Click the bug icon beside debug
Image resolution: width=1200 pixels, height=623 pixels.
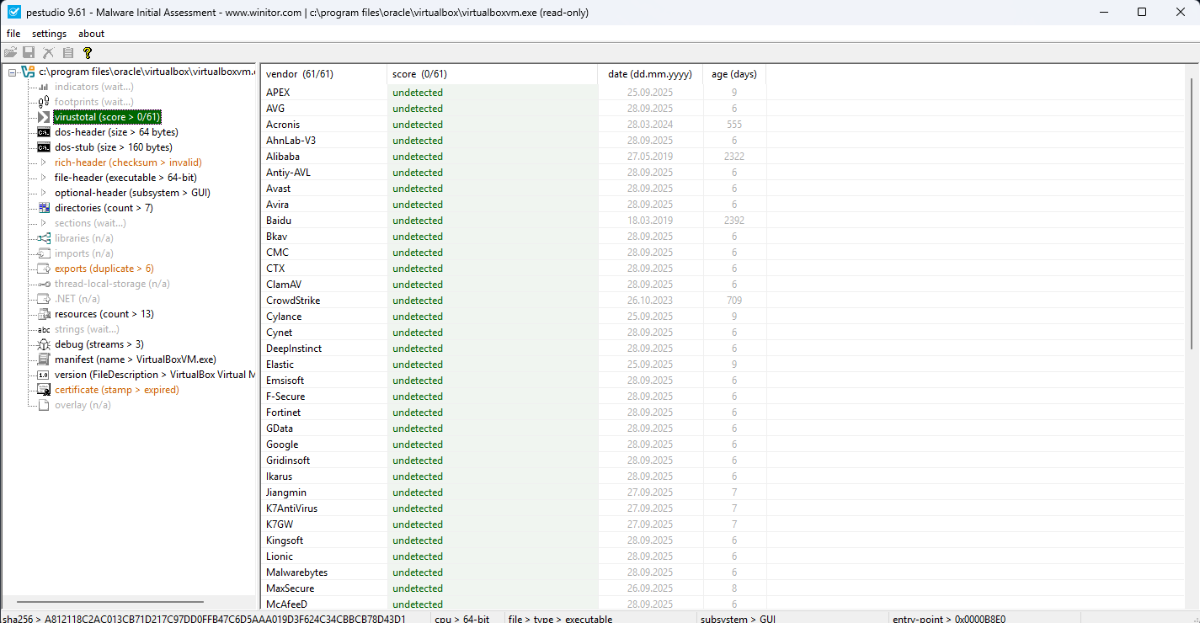tap(44, 344)
